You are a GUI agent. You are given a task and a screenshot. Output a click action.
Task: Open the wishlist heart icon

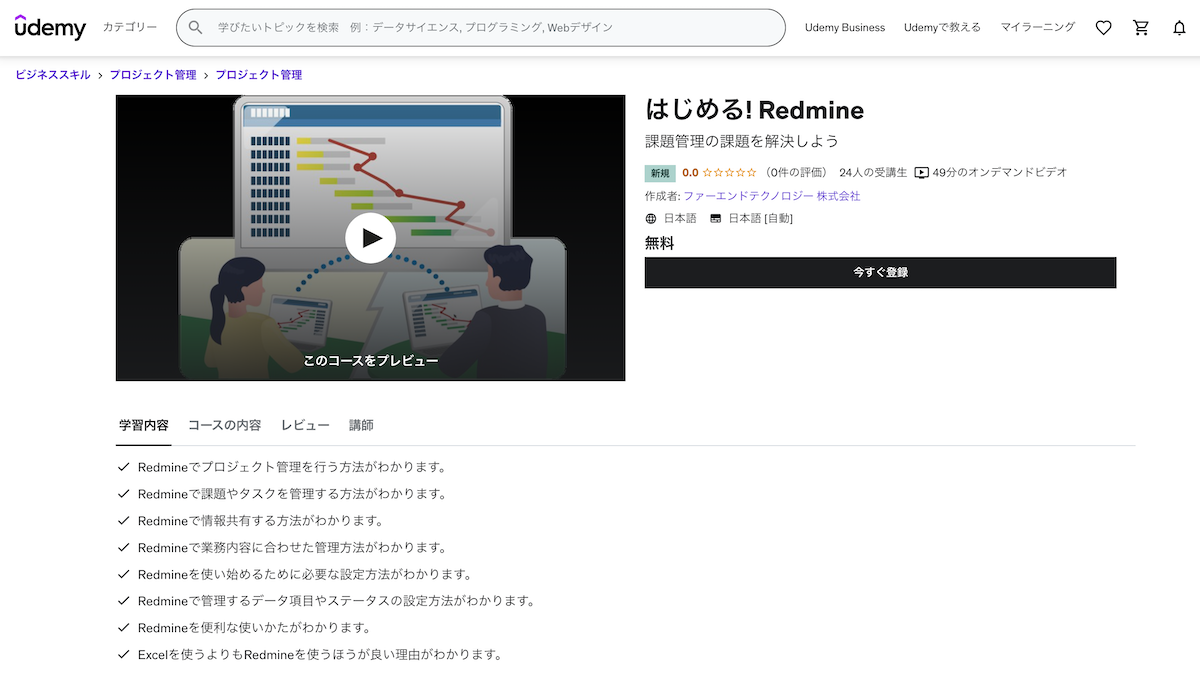coord(1103,28)
